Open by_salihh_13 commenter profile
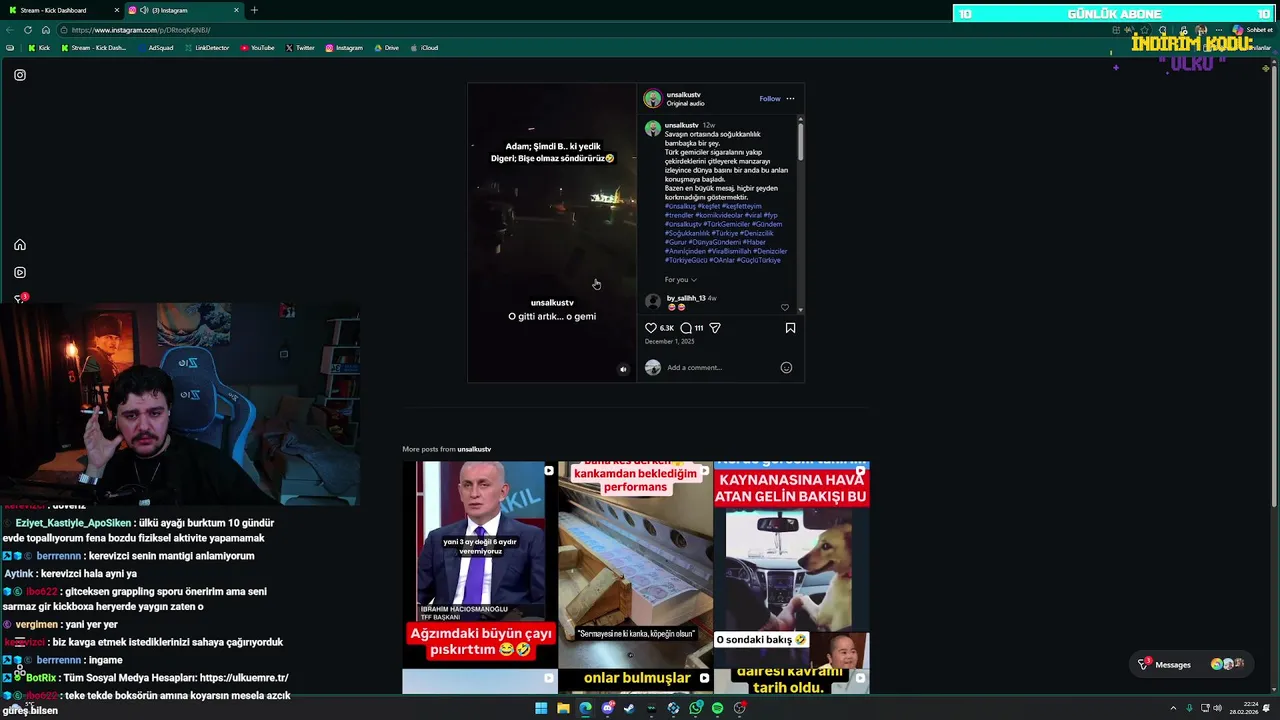The height and width of the screenshot is (720, 1280). point(686,298)
